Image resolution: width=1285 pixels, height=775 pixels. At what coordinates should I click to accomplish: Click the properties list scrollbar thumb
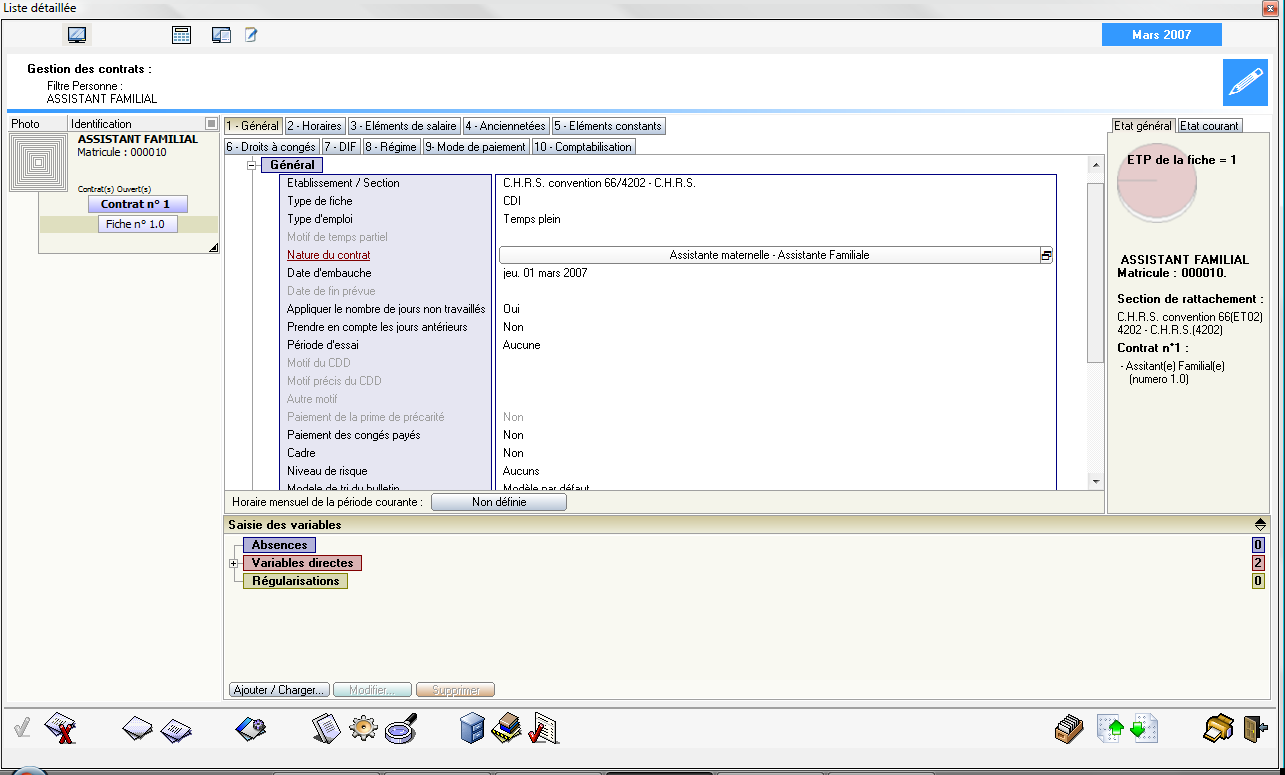pyautogui.click(x=1095, y=272)
